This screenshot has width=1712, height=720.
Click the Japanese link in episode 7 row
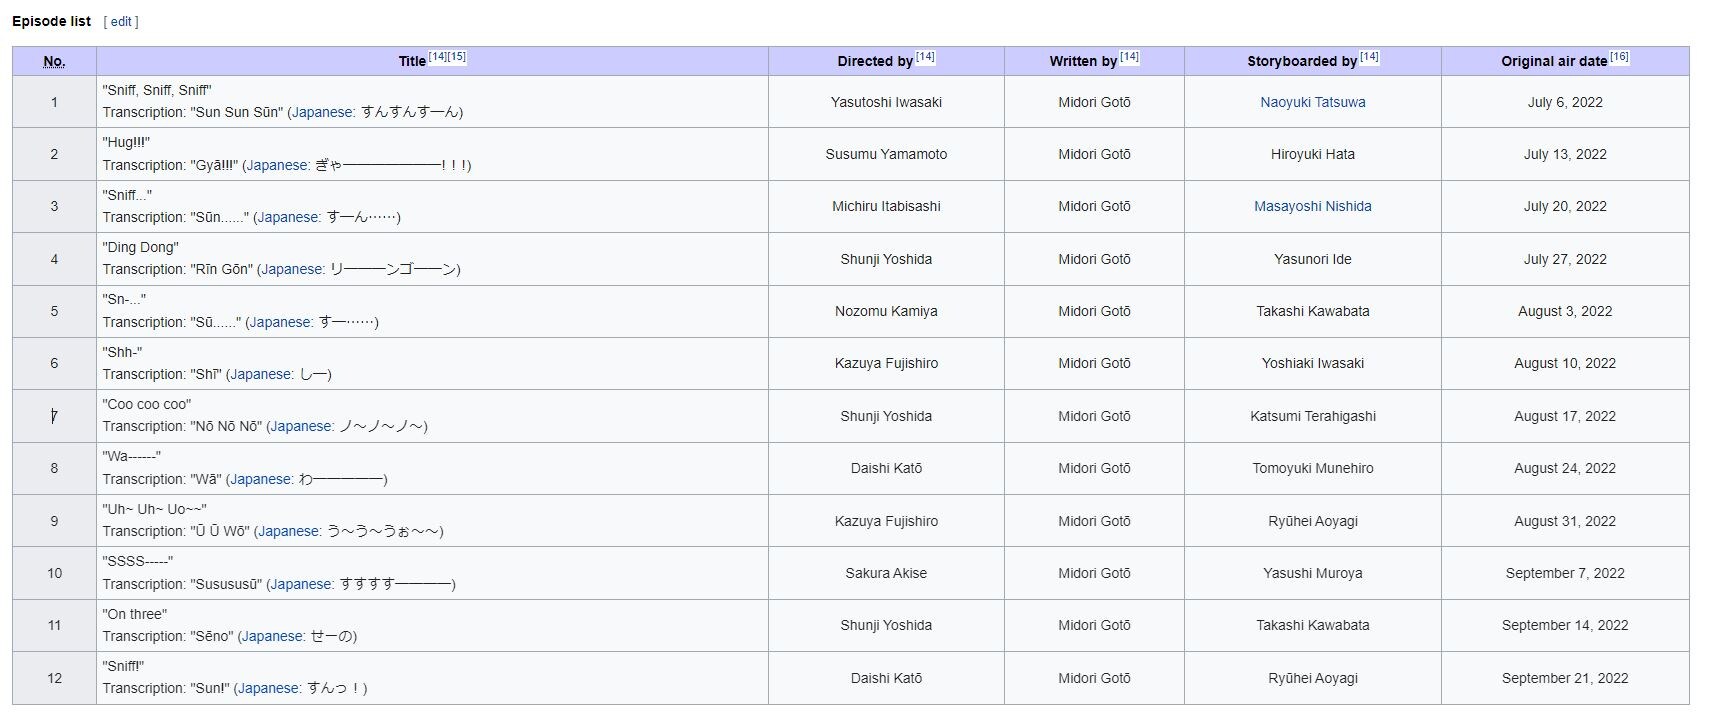[301, 426]
